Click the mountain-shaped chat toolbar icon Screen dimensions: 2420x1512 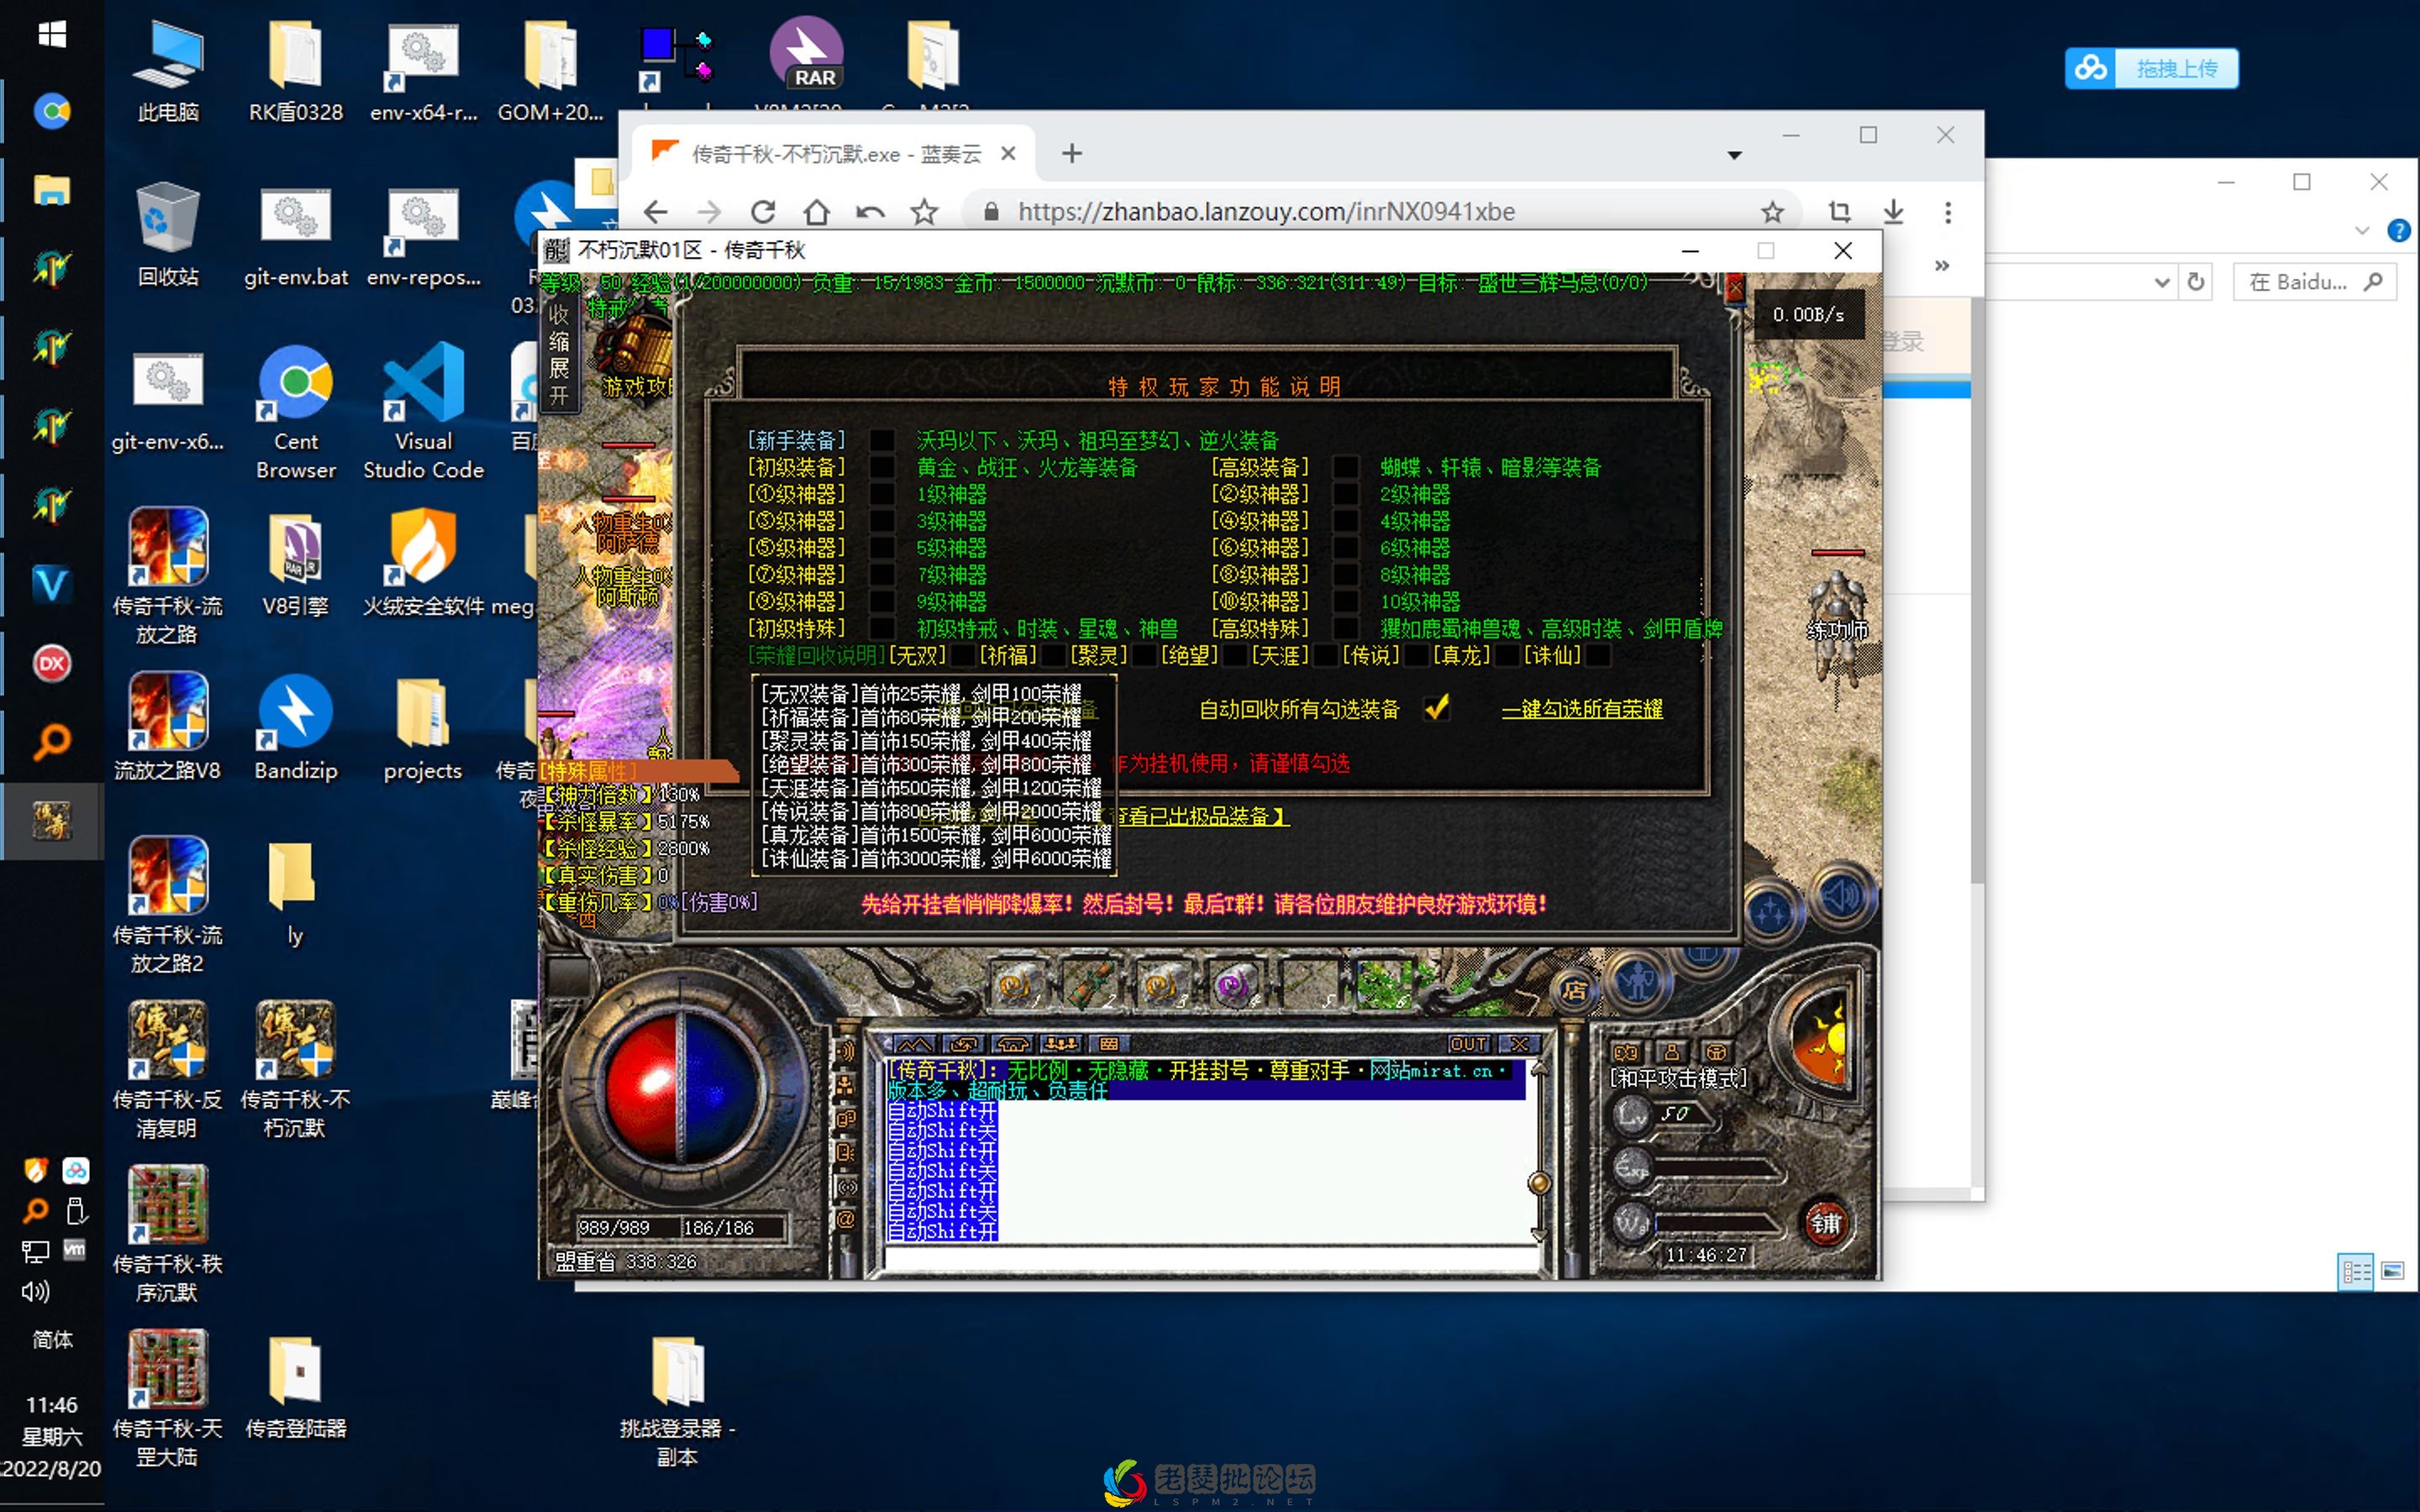point(914,1044)
